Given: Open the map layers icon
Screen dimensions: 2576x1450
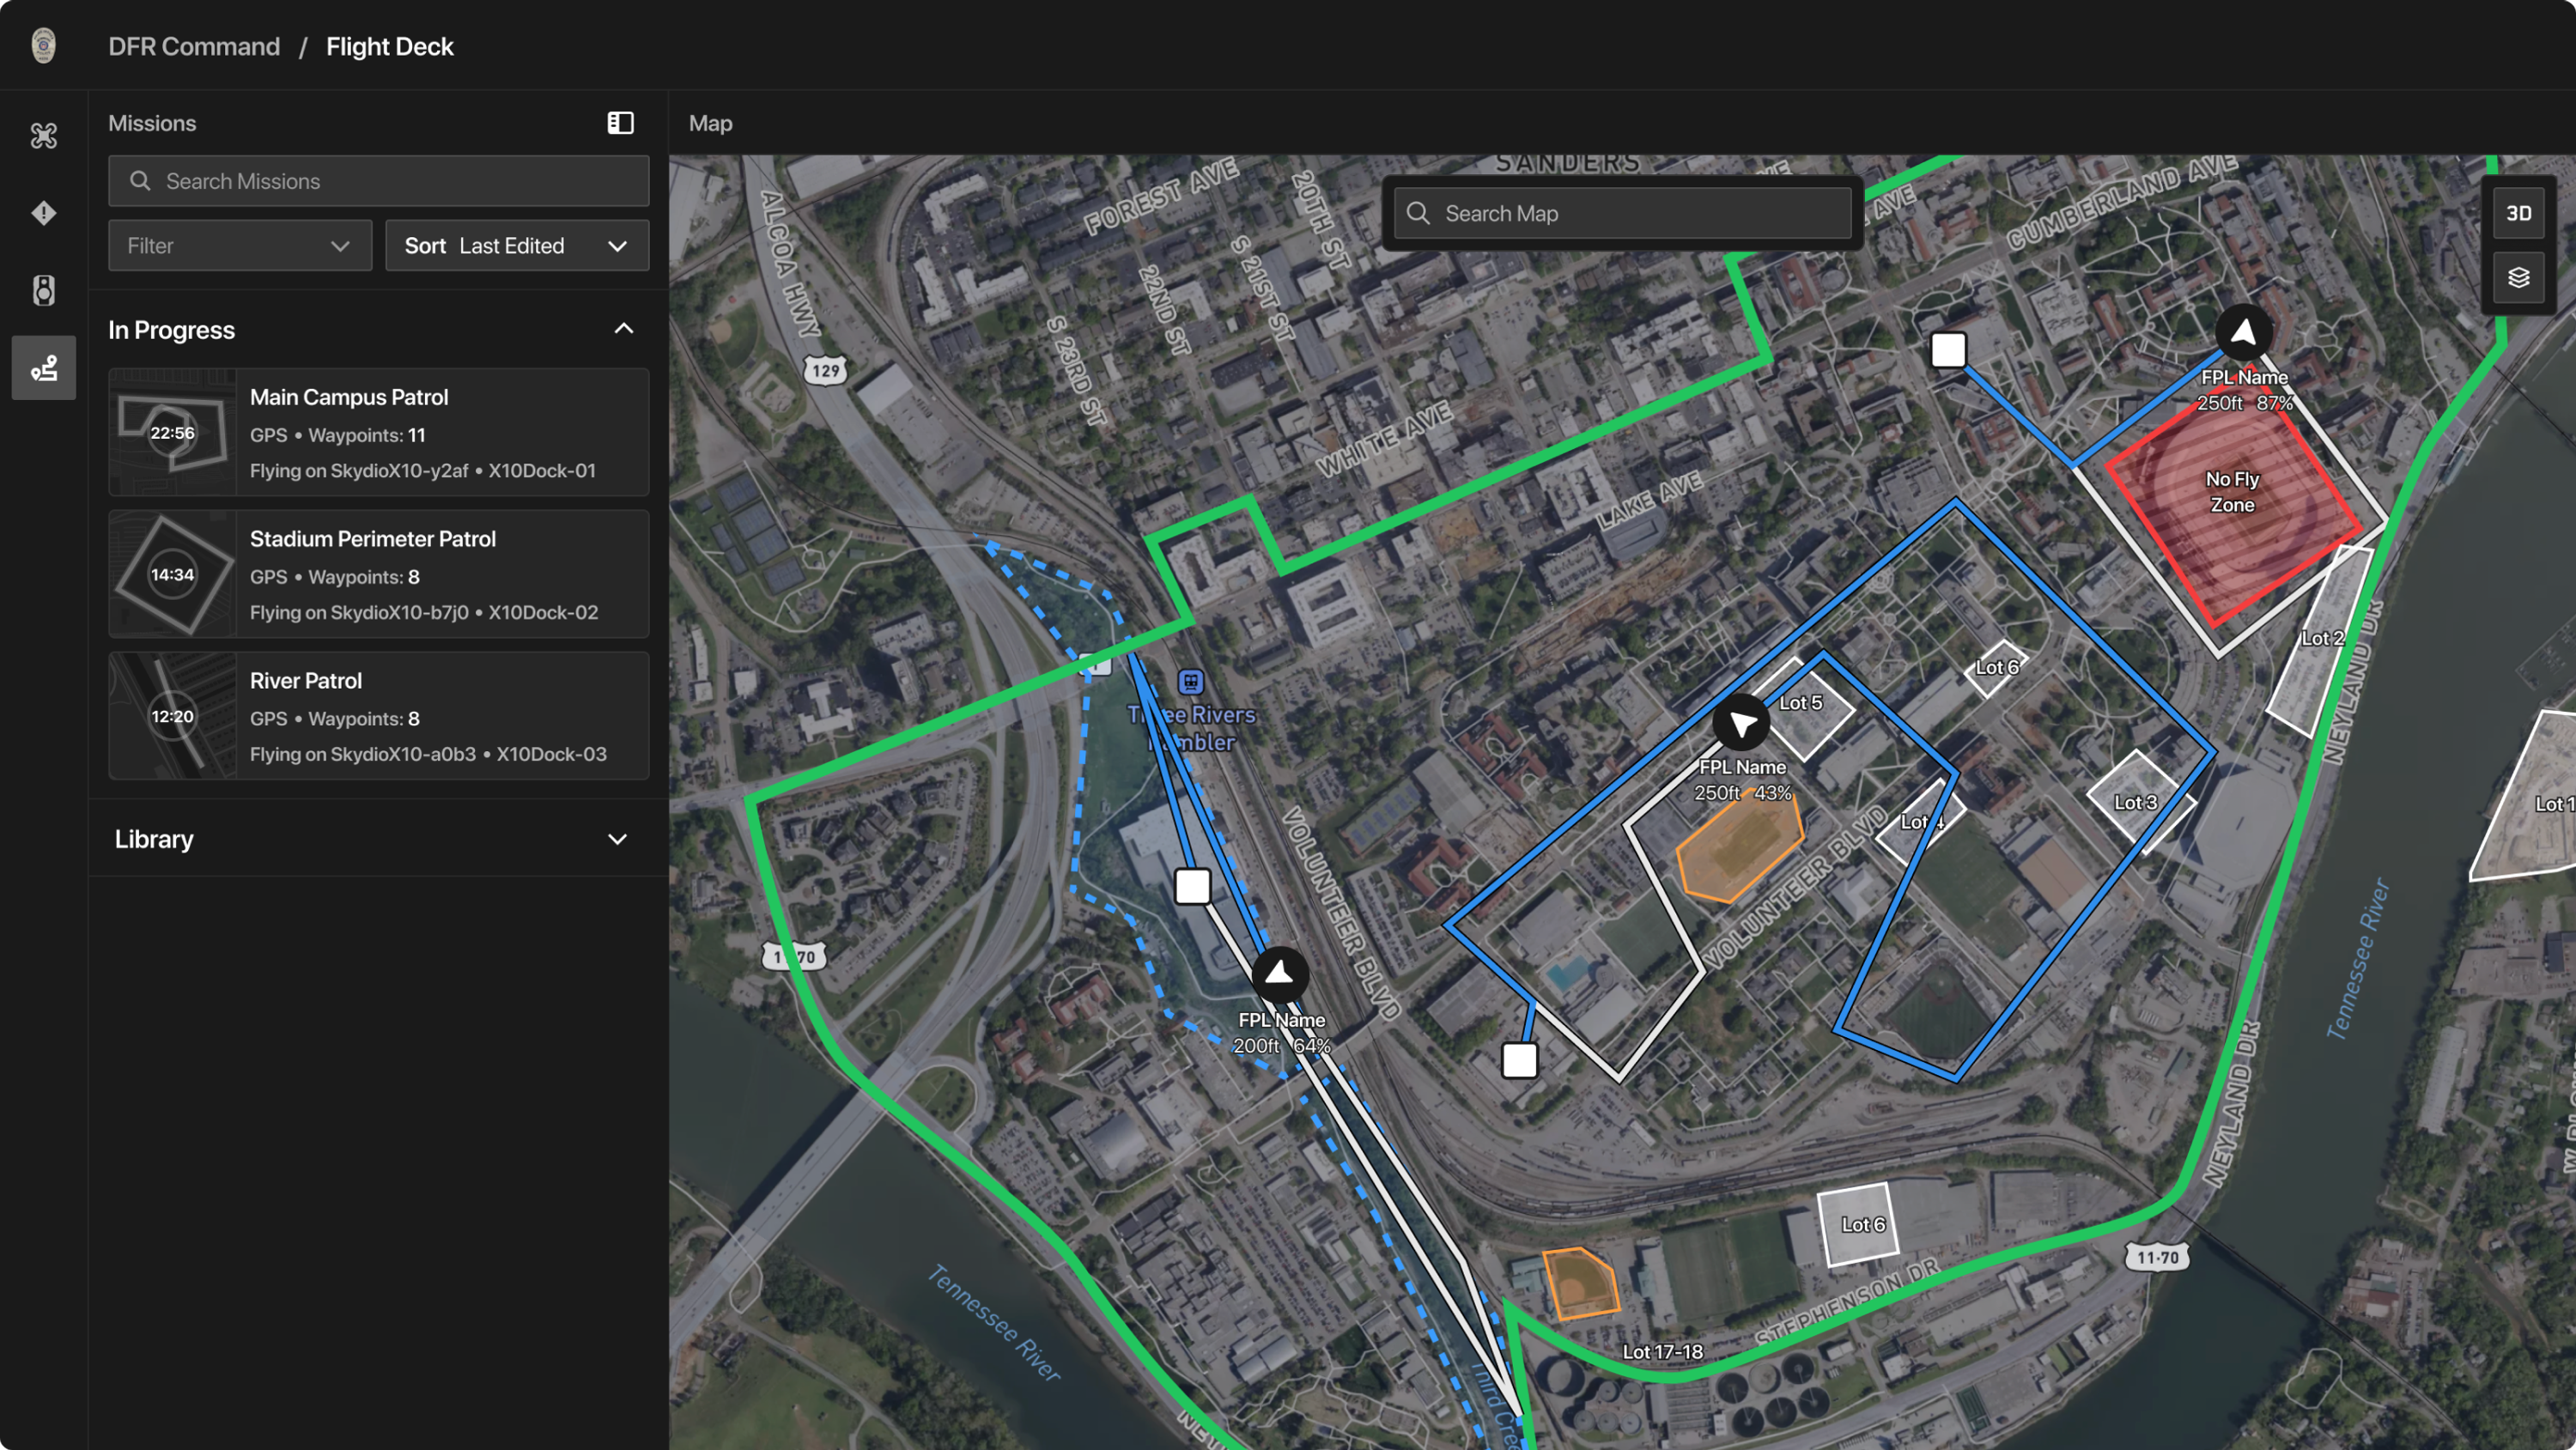Looking at the screenshot, I should pos(2518,278).
